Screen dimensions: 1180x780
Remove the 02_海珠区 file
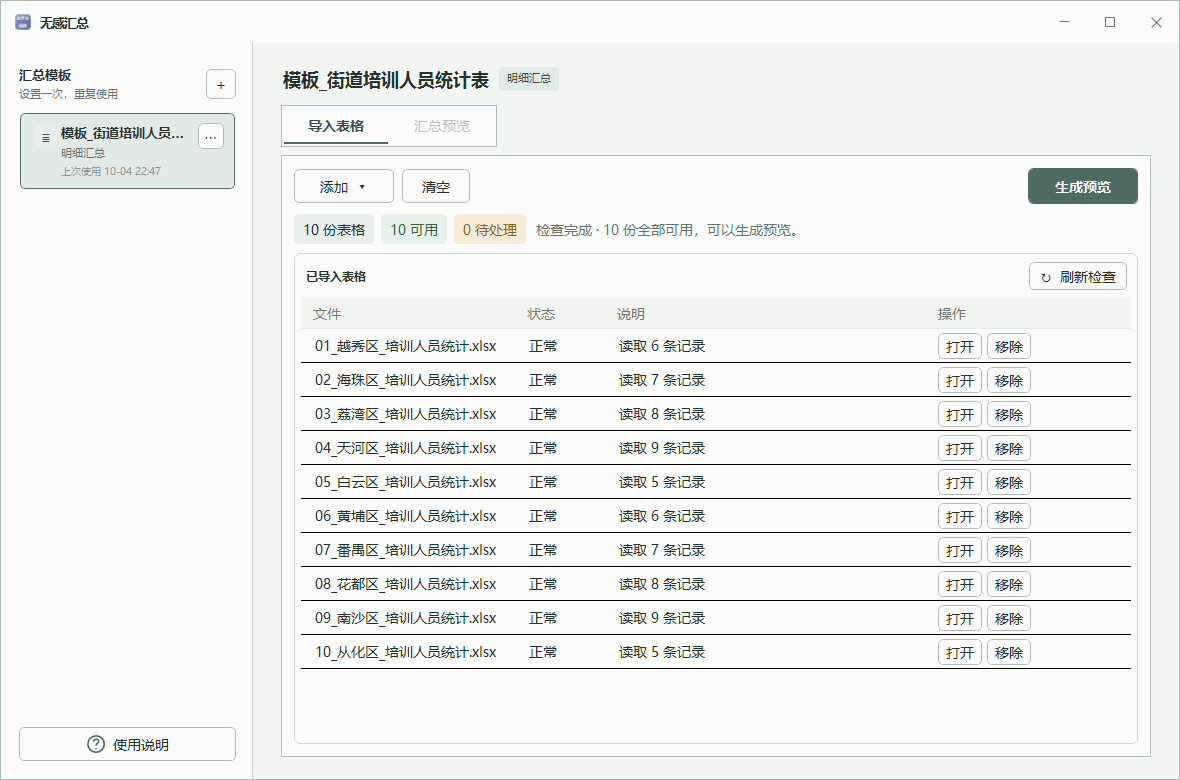point(1008,380)
